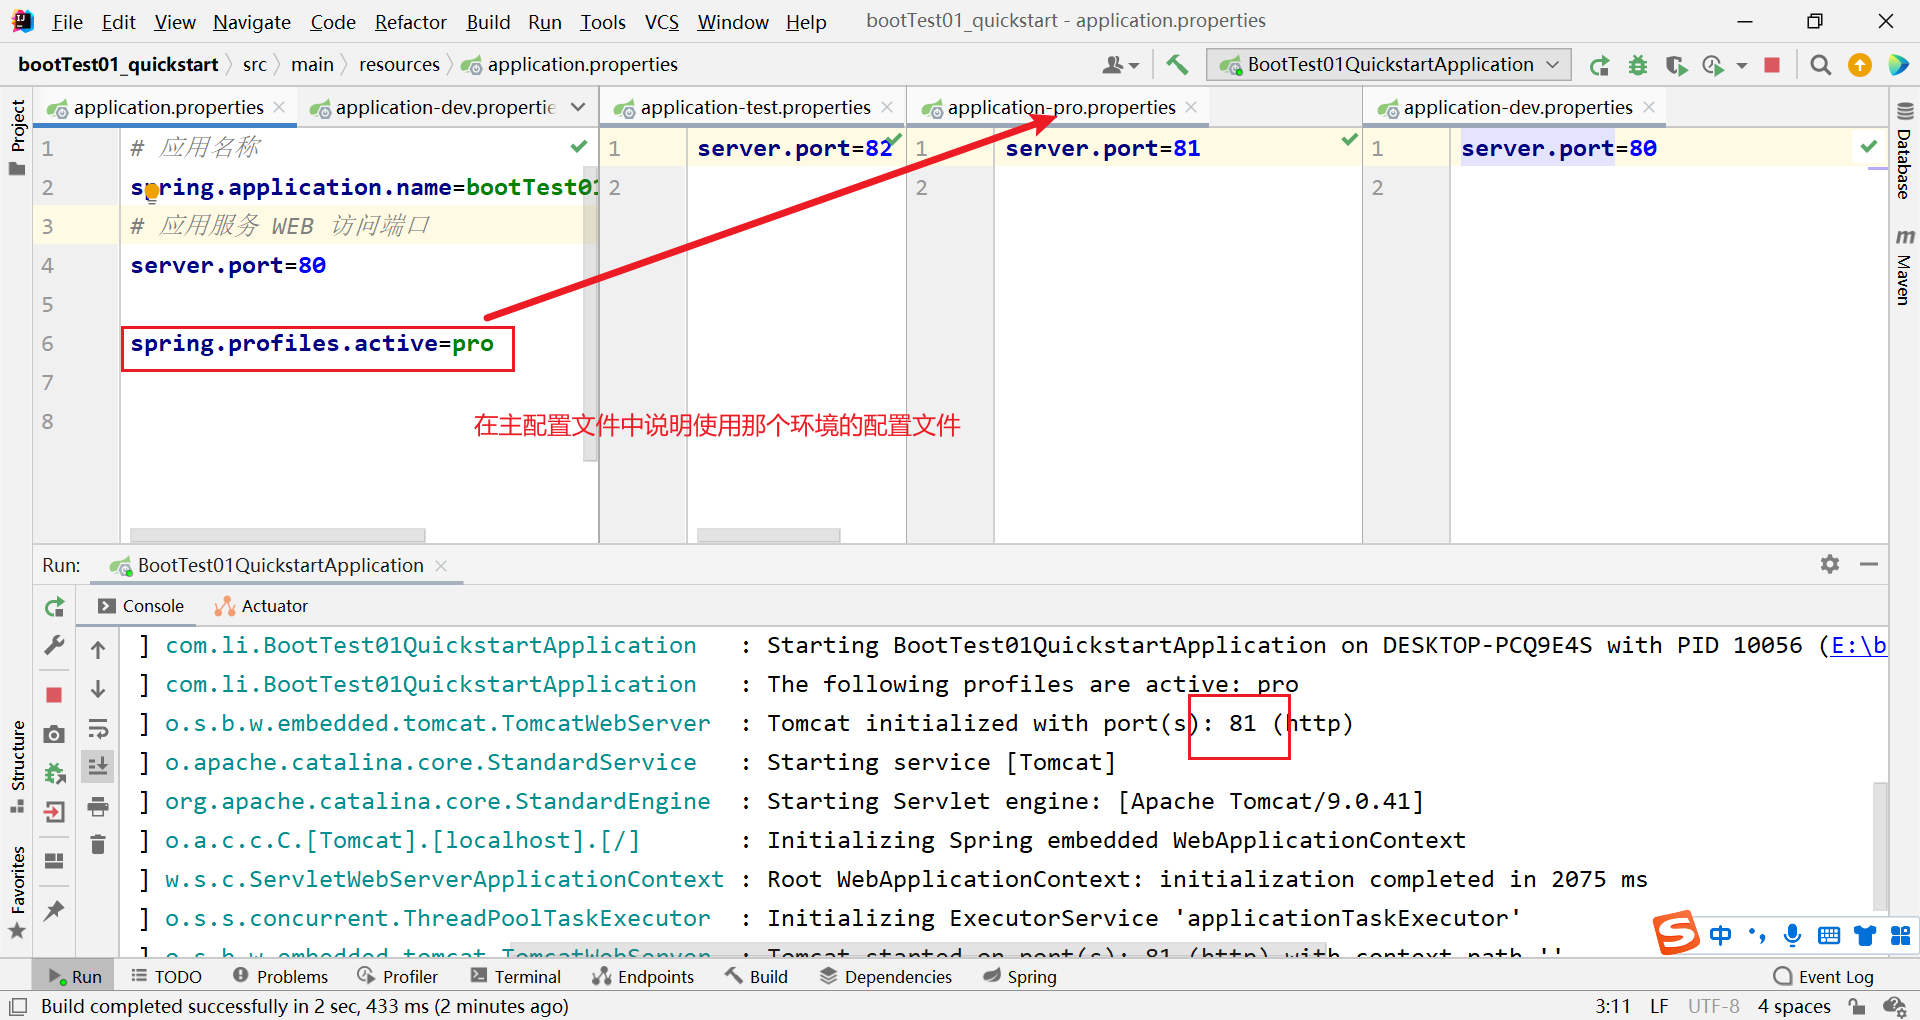Open the Refactor menu

click(410, 22)
